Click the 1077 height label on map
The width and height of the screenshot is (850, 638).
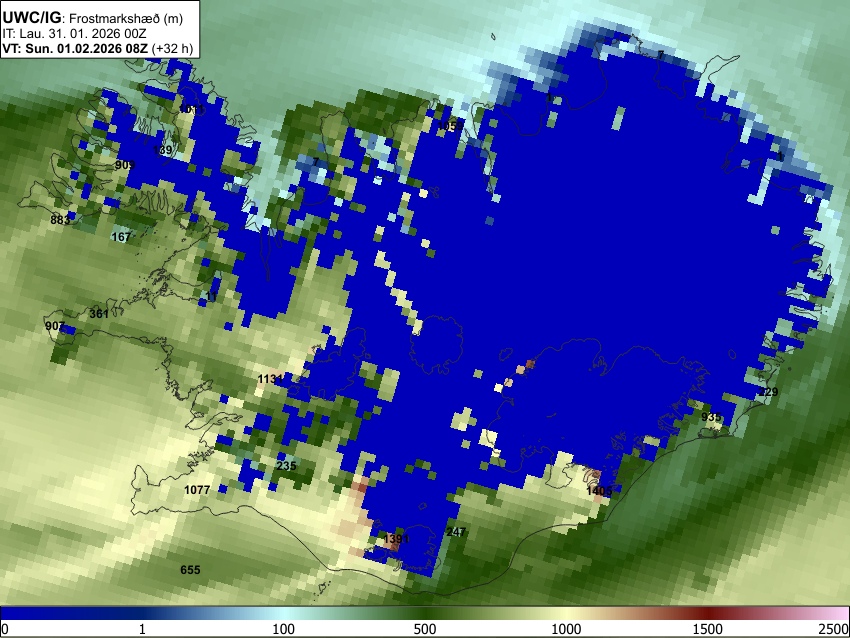[x=197, y=489]
